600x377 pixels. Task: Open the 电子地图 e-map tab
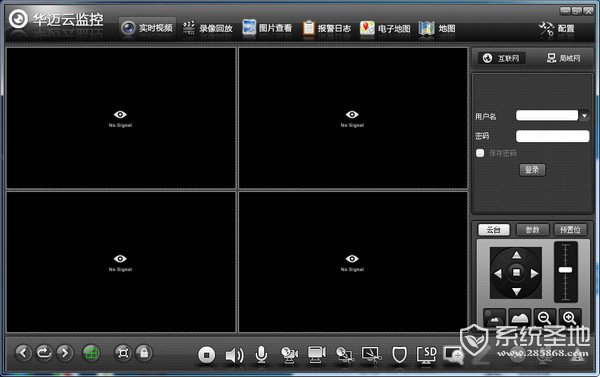pos(385,28)
